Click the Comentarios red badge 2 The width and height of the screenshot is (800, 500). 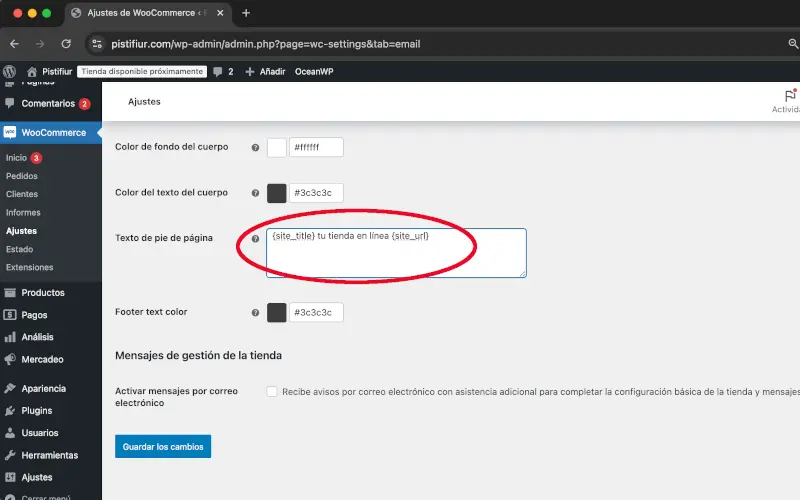85,104
